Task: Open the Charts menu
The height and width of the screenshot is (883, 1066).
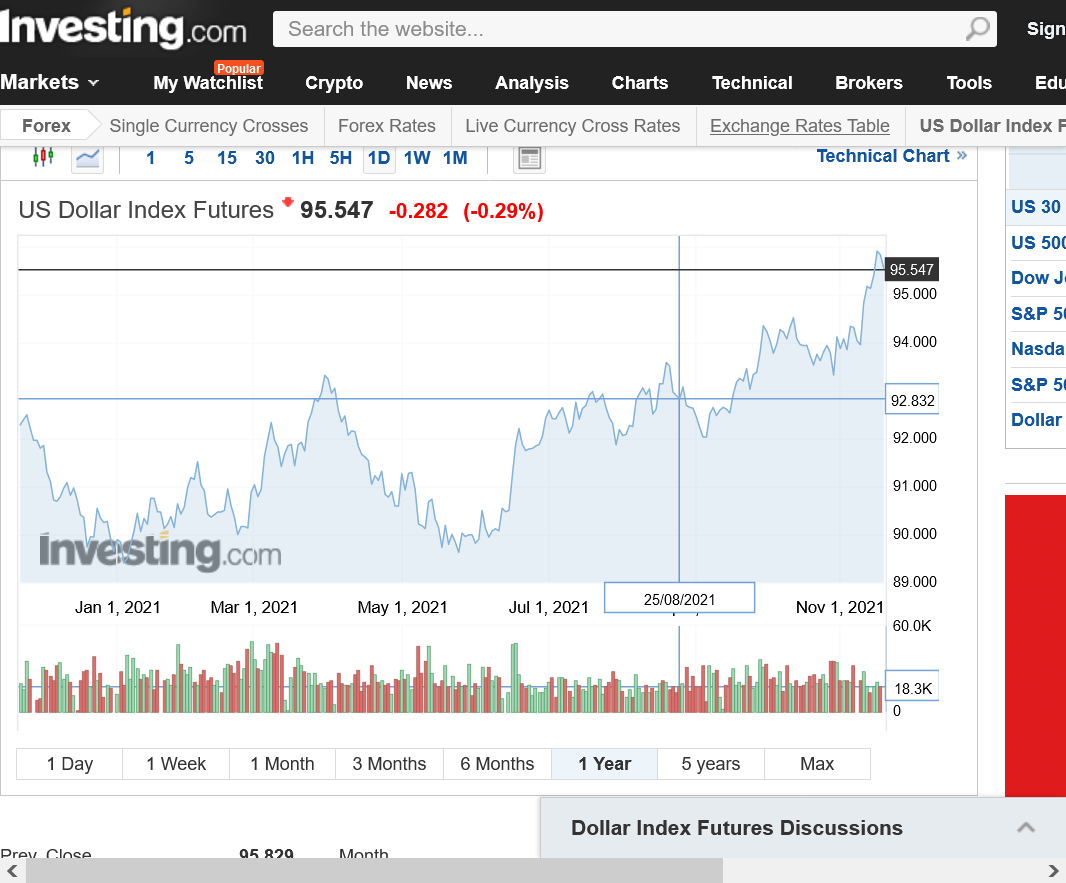Action: [640, 83]
